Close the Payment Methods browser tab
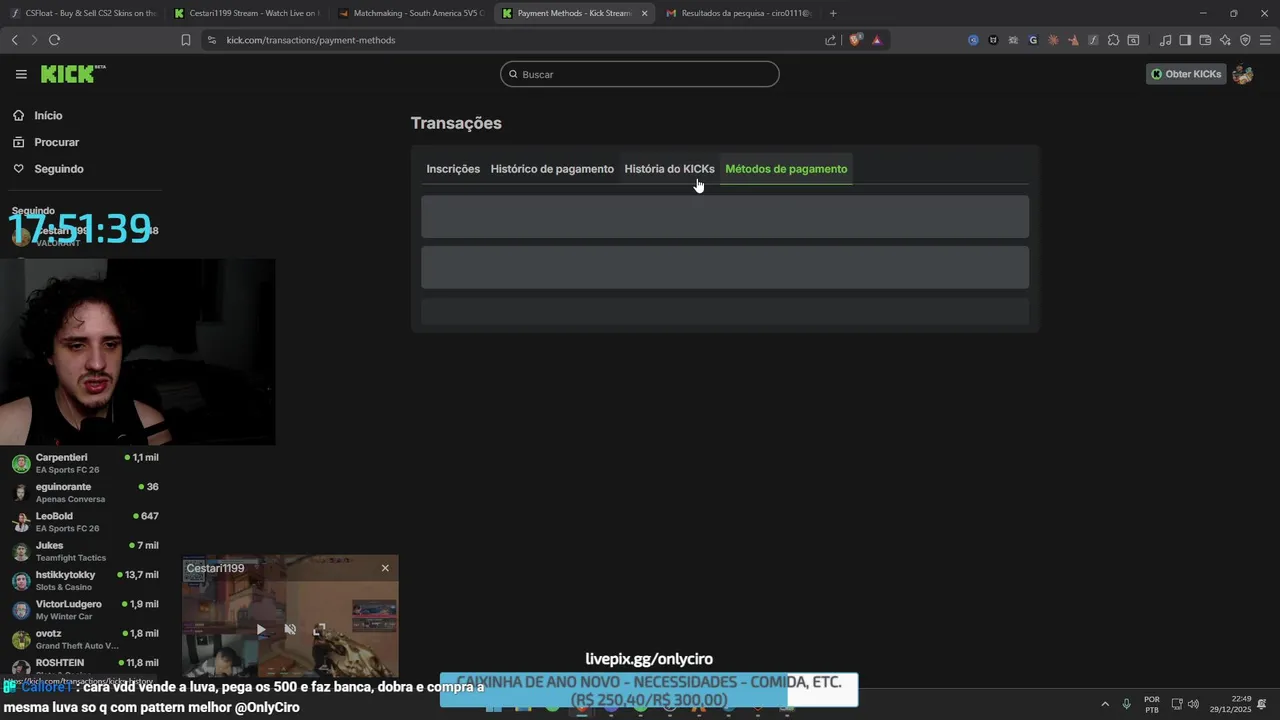1280x720 pixels. tap(644, 13)
